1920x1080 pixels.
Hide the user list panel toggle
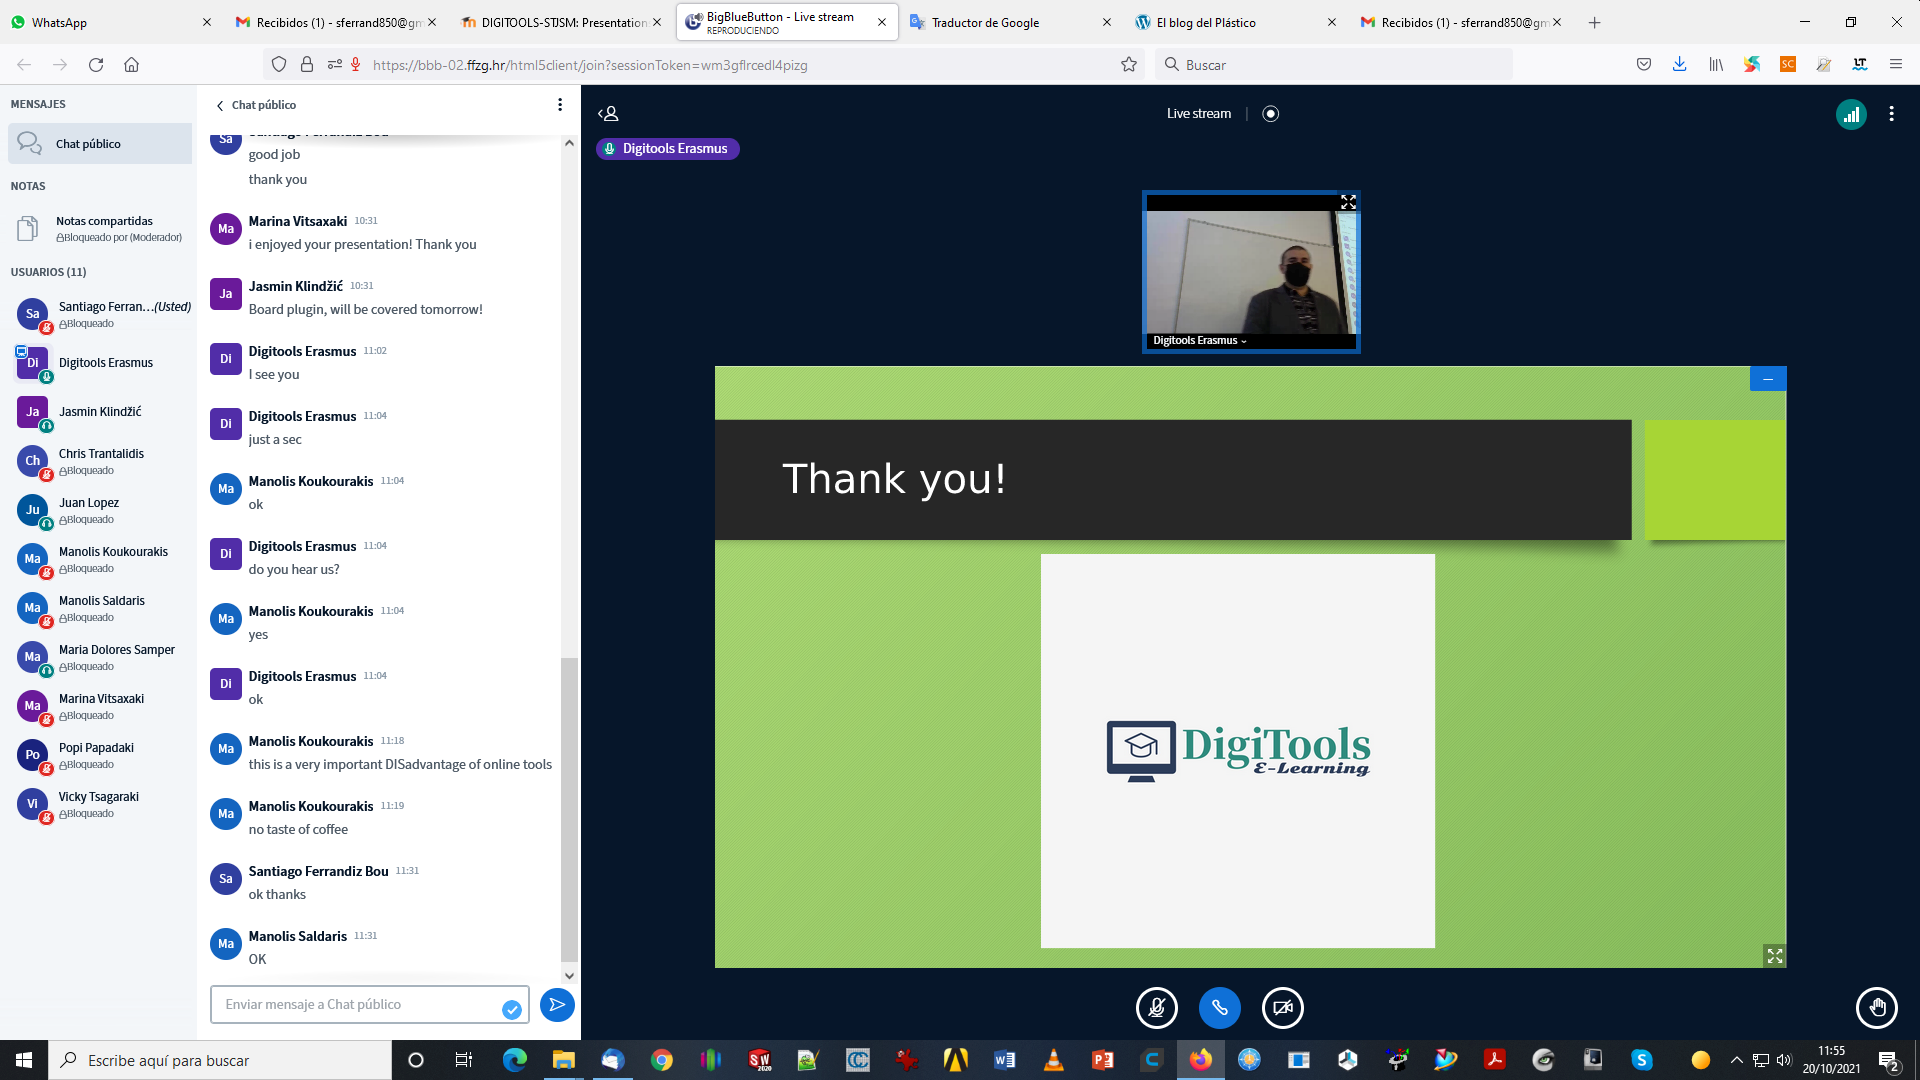(608, 114)
